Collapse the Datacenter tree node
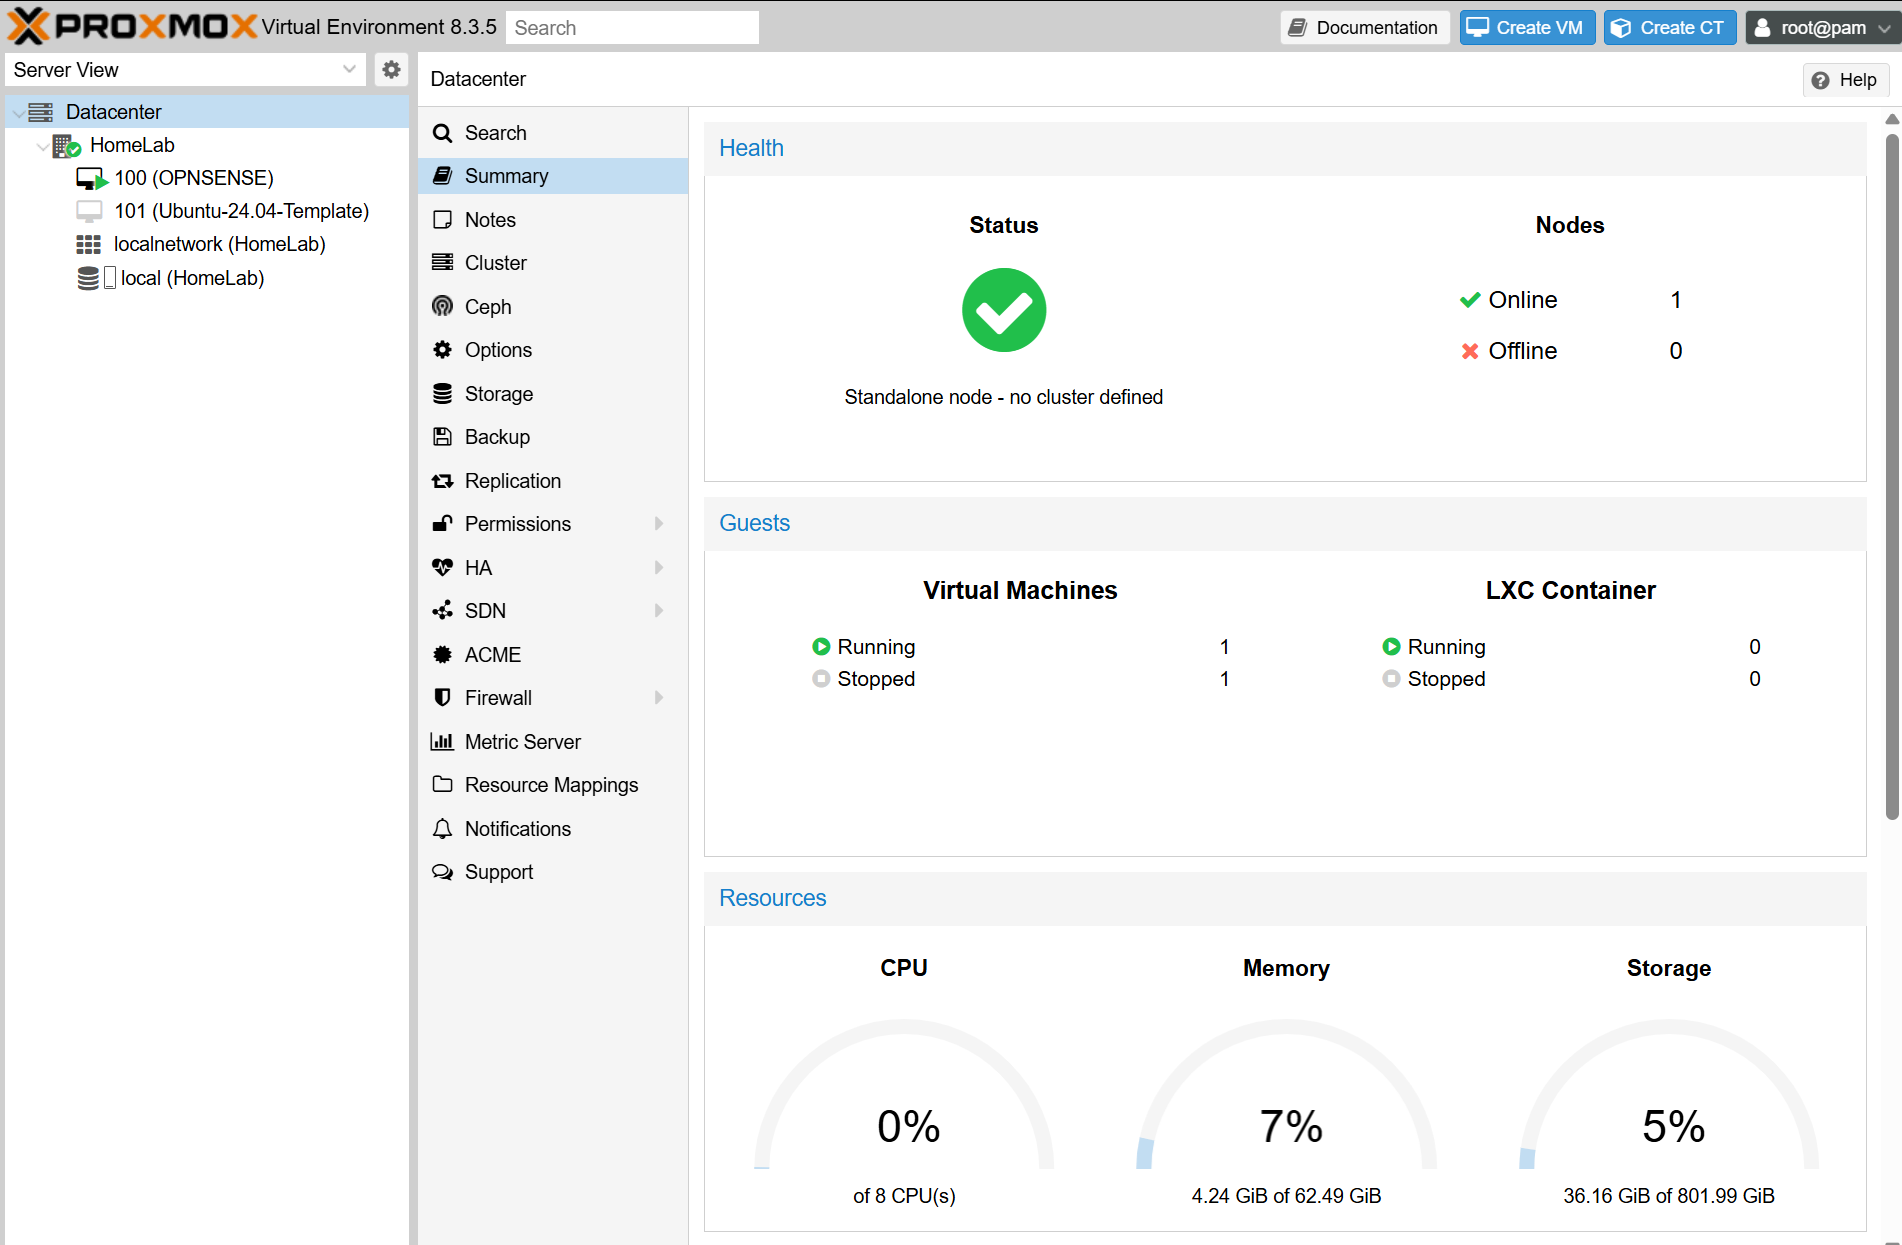The width and height of the screenshot is (1902, 1245). (x=19, y=113)
